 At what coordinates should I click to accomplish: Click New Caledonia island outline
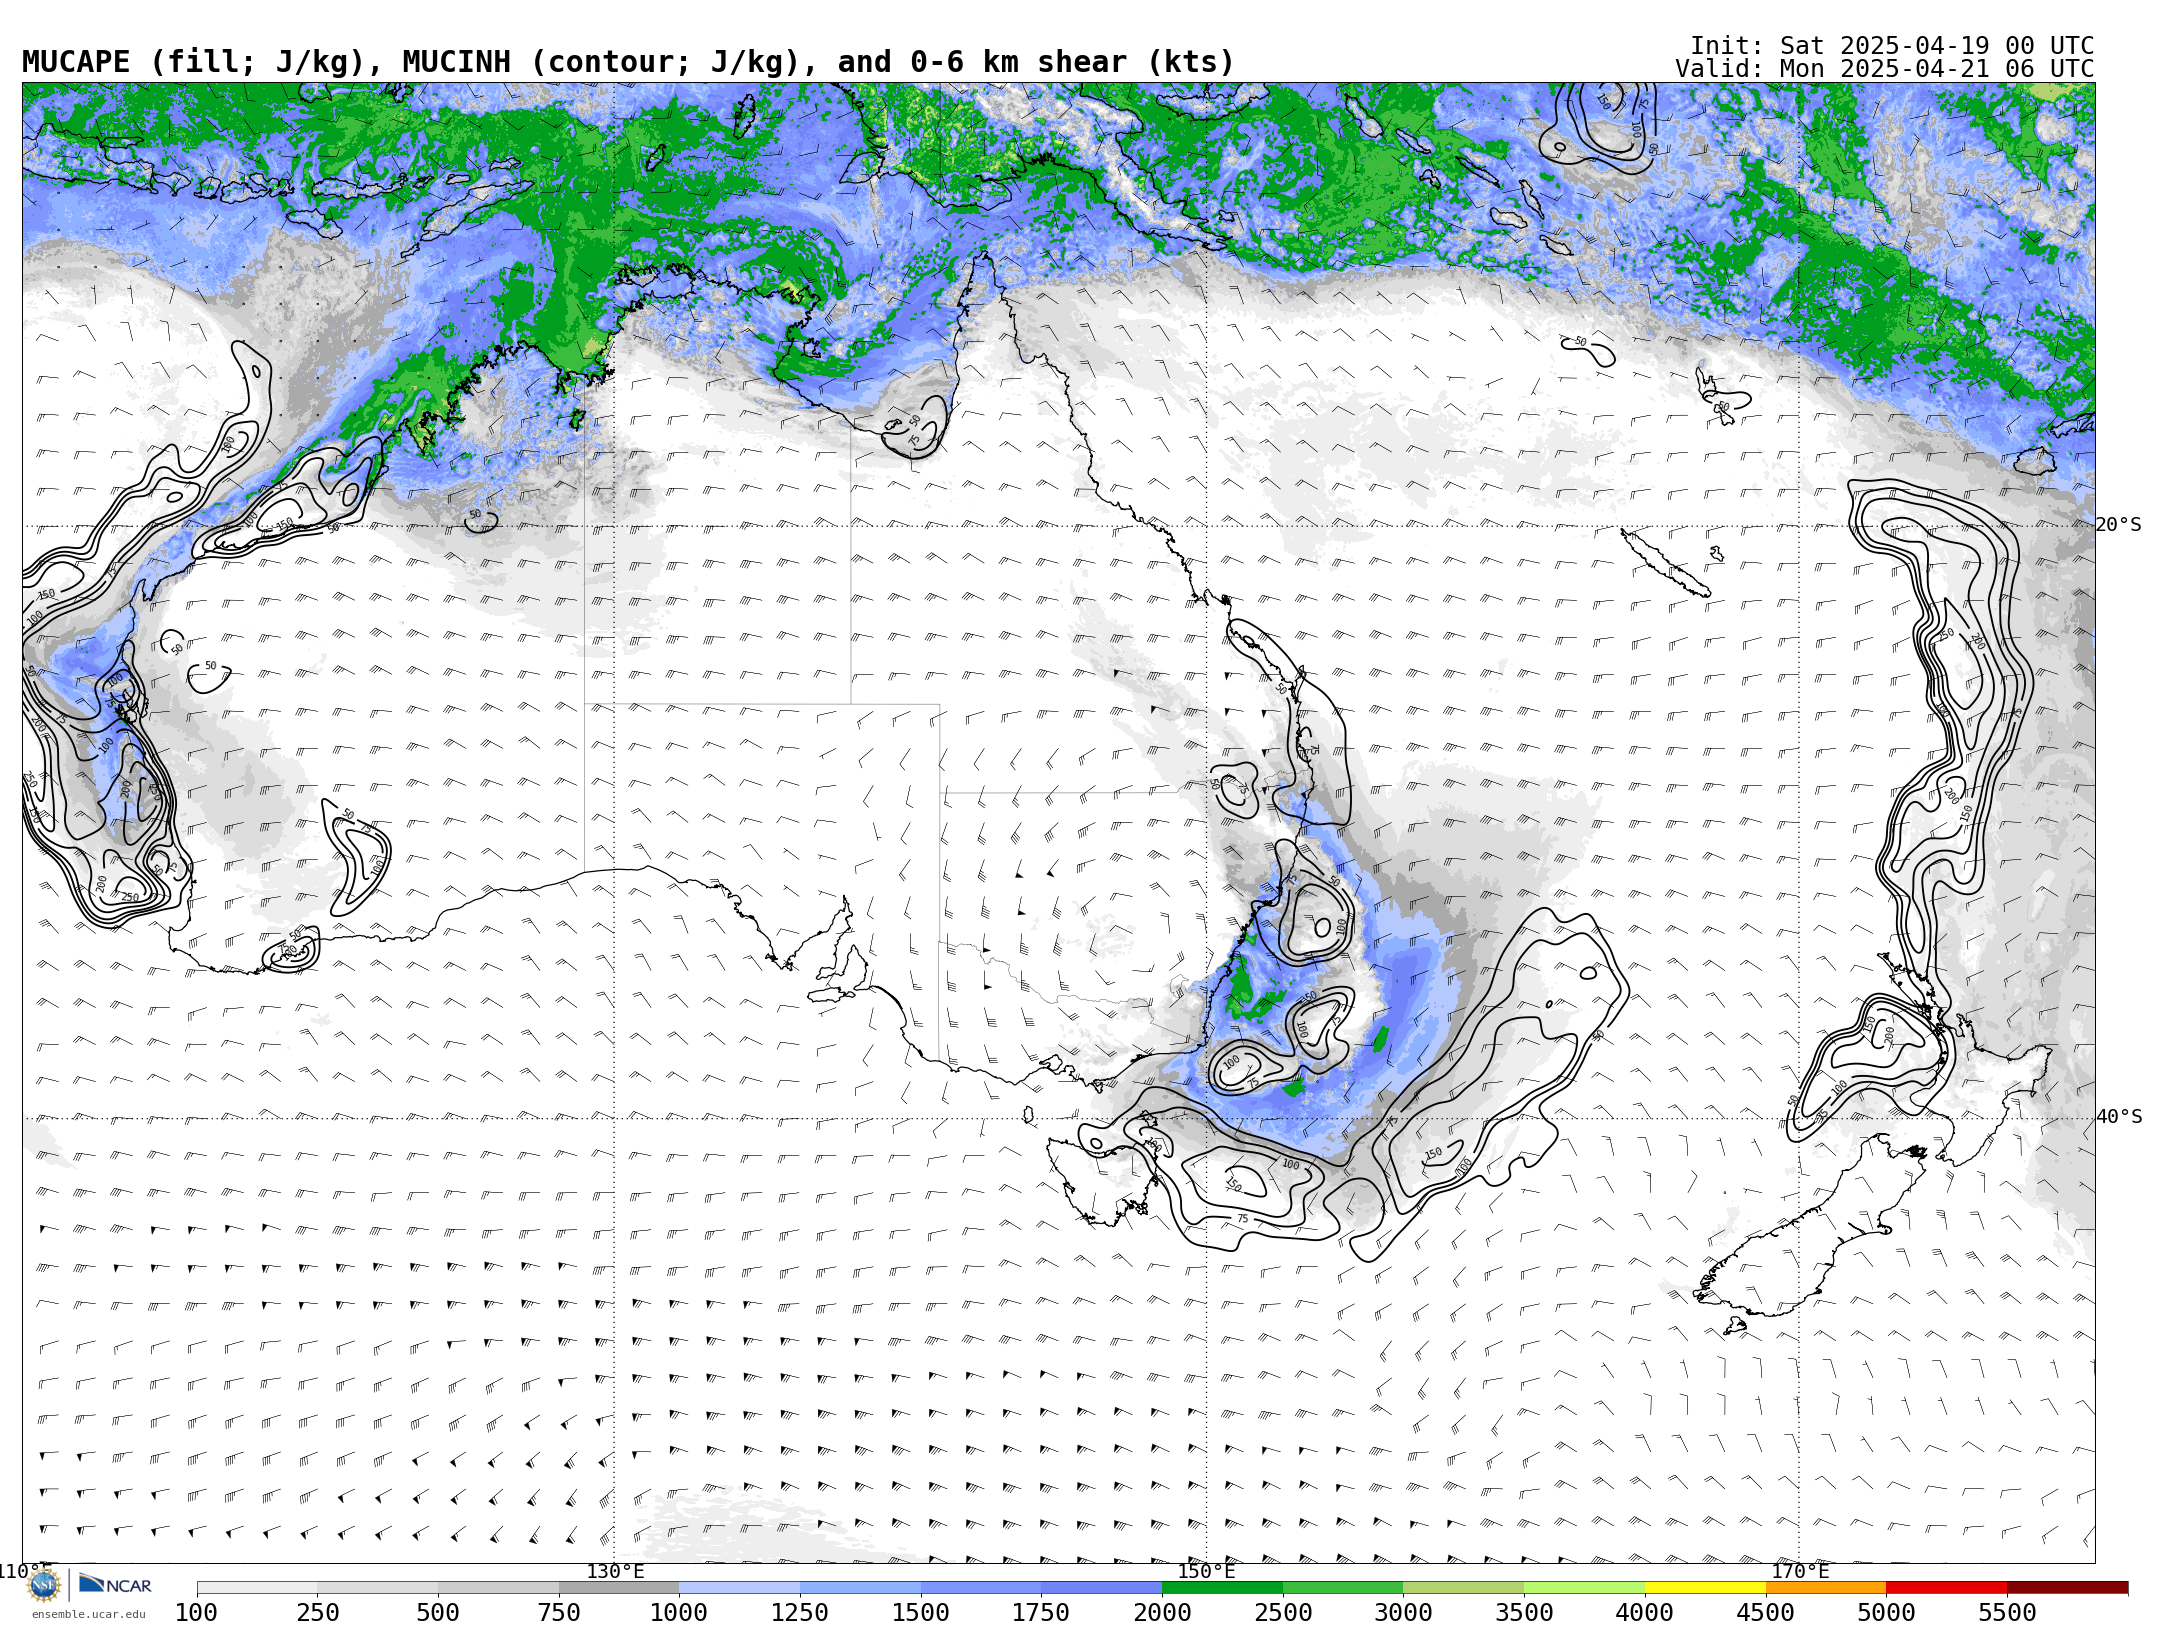coord(1665,562)
